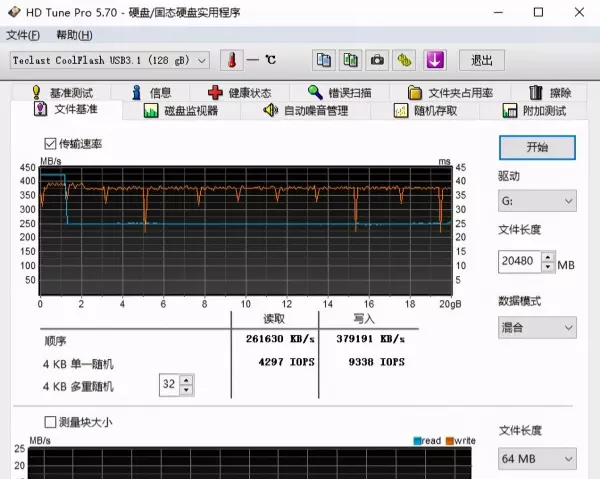Click the 4297 IOPS read value
Screen dimensions: 600x479
tap(287, 362)
